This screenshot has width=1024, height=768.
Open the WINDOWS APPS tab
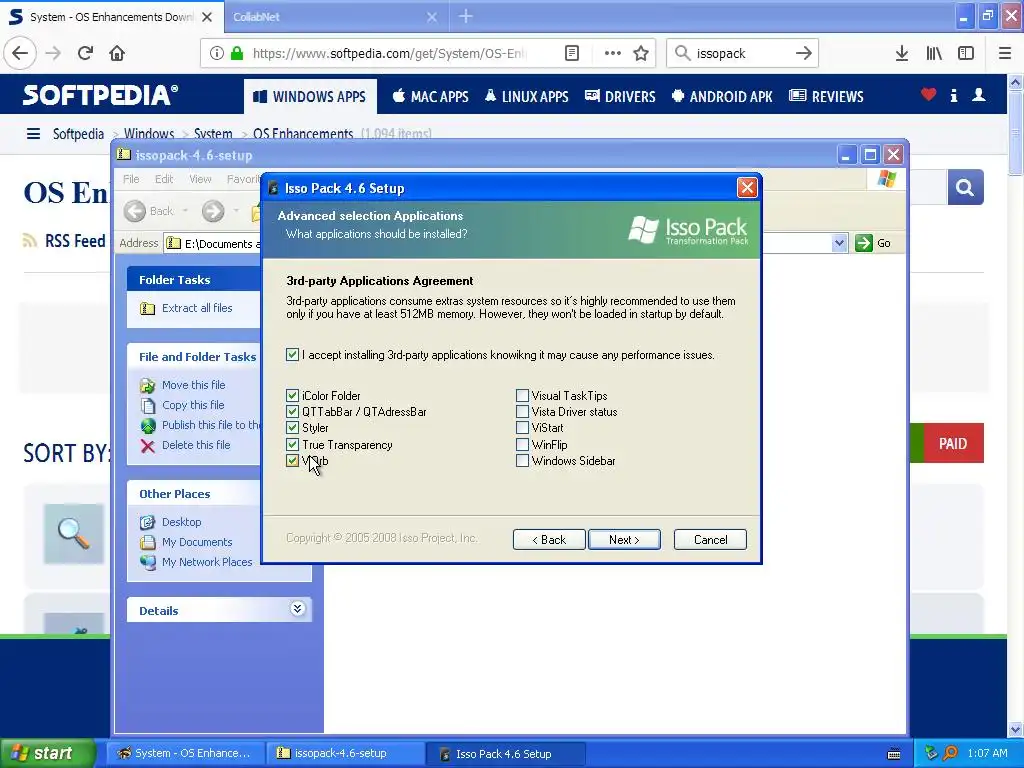(x=310, y=97)
